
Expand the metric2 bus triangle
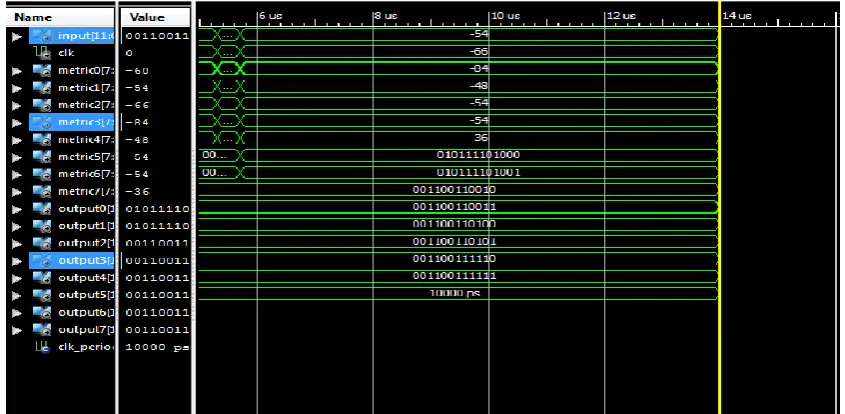pos(17,105)
